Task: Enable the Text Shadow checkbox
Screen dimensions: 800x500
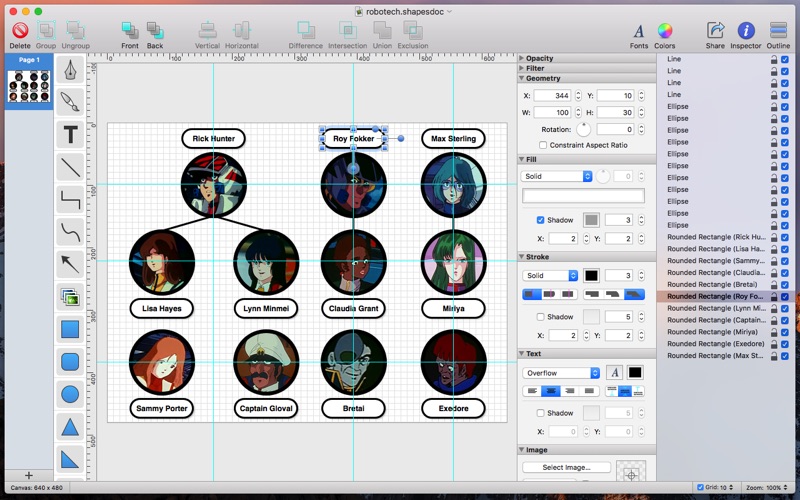Action: [x=540, y=413]
